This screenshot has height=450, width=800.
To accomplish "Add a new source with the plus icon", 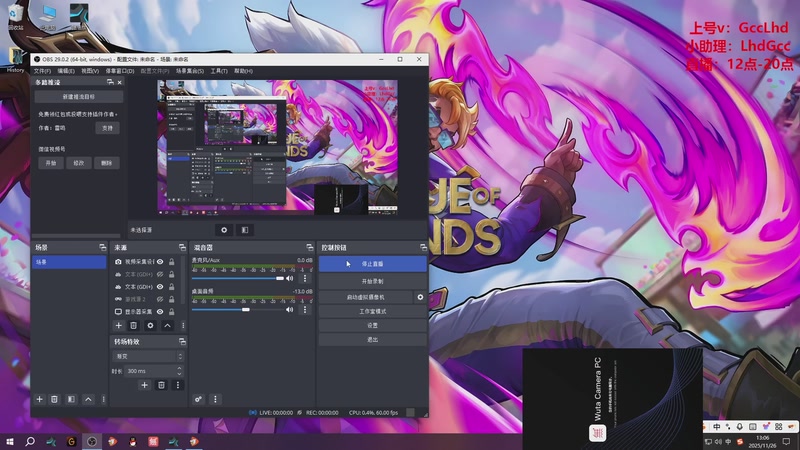I will coord(118,325).
